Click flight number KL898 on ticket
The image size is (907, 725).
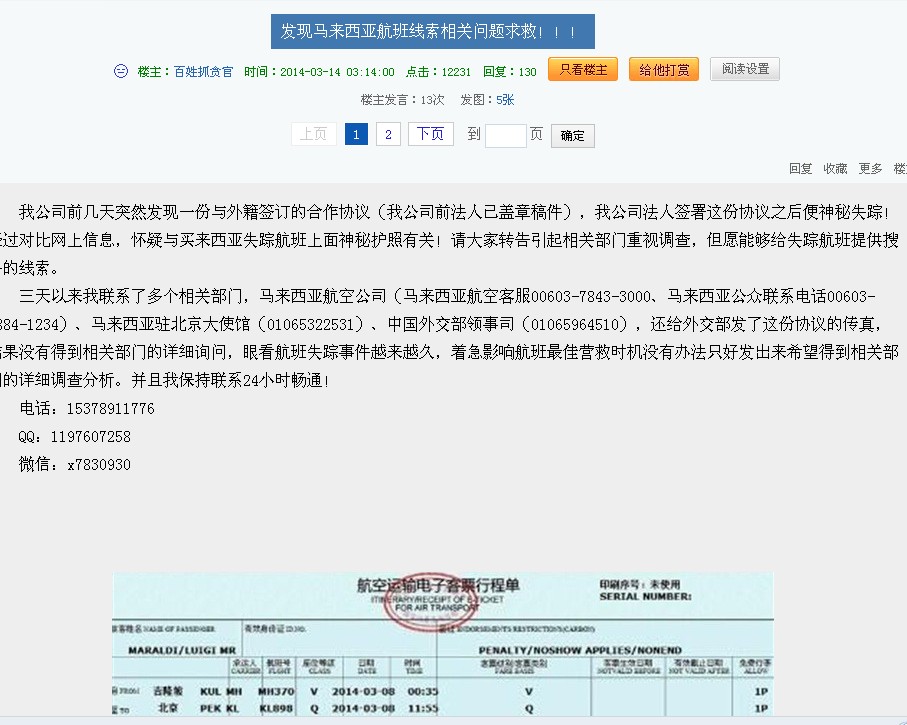click(x=276, y=708)
